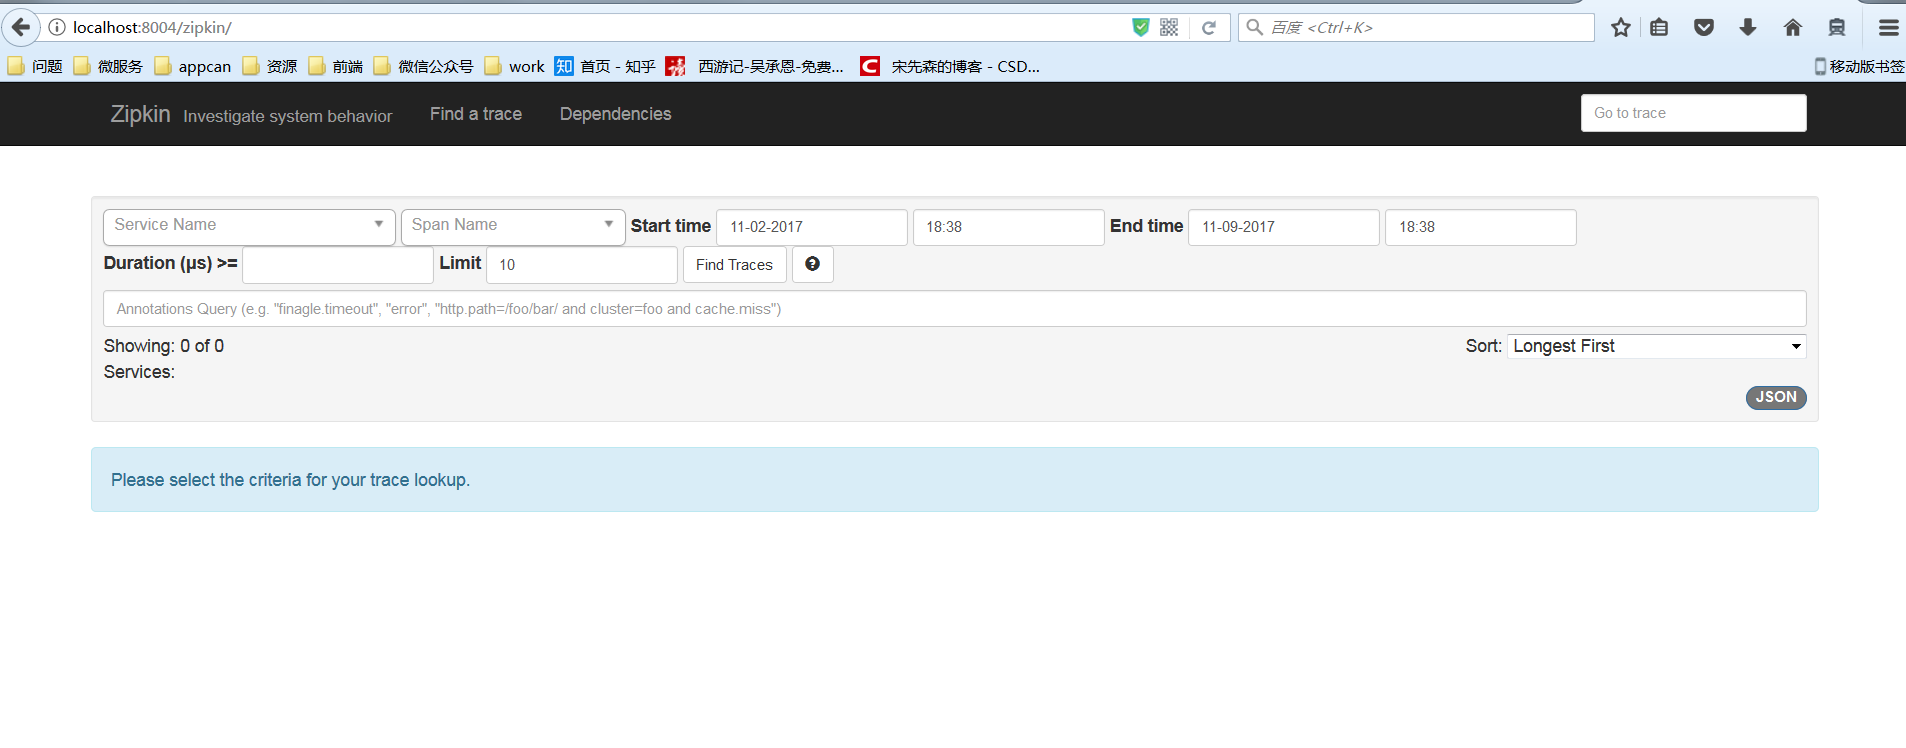Open the work bookmark folder
The image size is (1906, 748).
tap(515, 66)
